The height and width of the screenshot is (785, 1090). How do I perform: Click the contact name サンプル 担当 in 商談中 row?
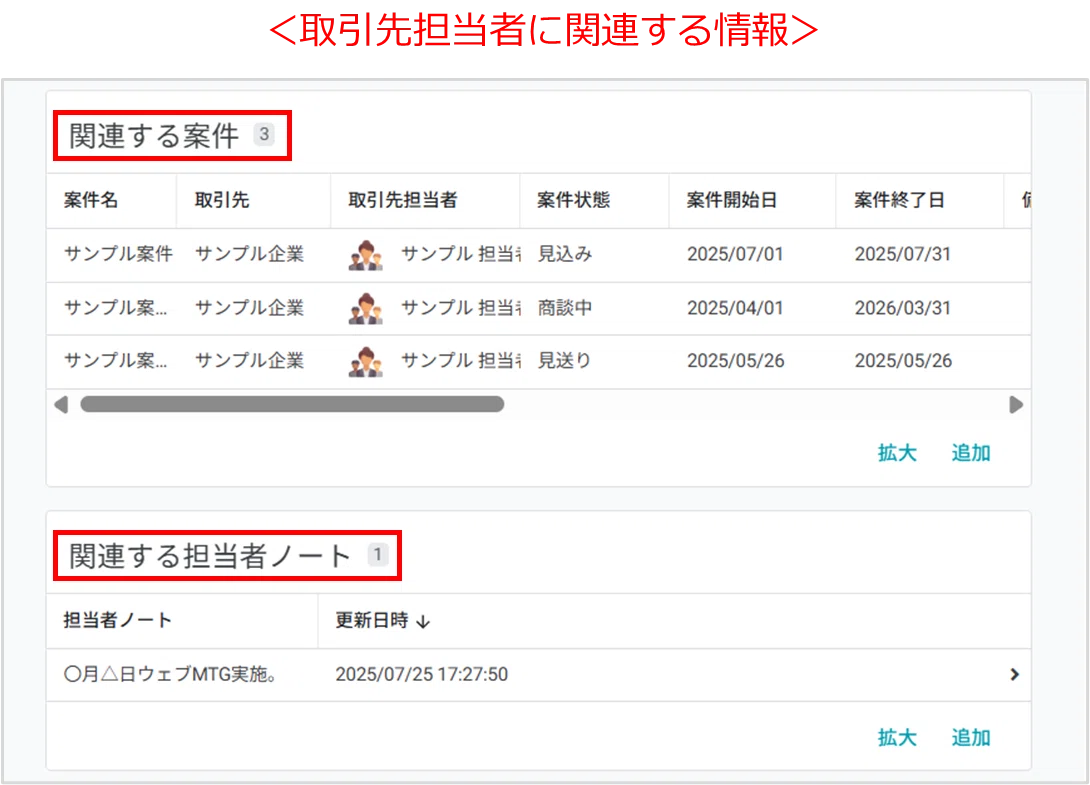point(461,308)
